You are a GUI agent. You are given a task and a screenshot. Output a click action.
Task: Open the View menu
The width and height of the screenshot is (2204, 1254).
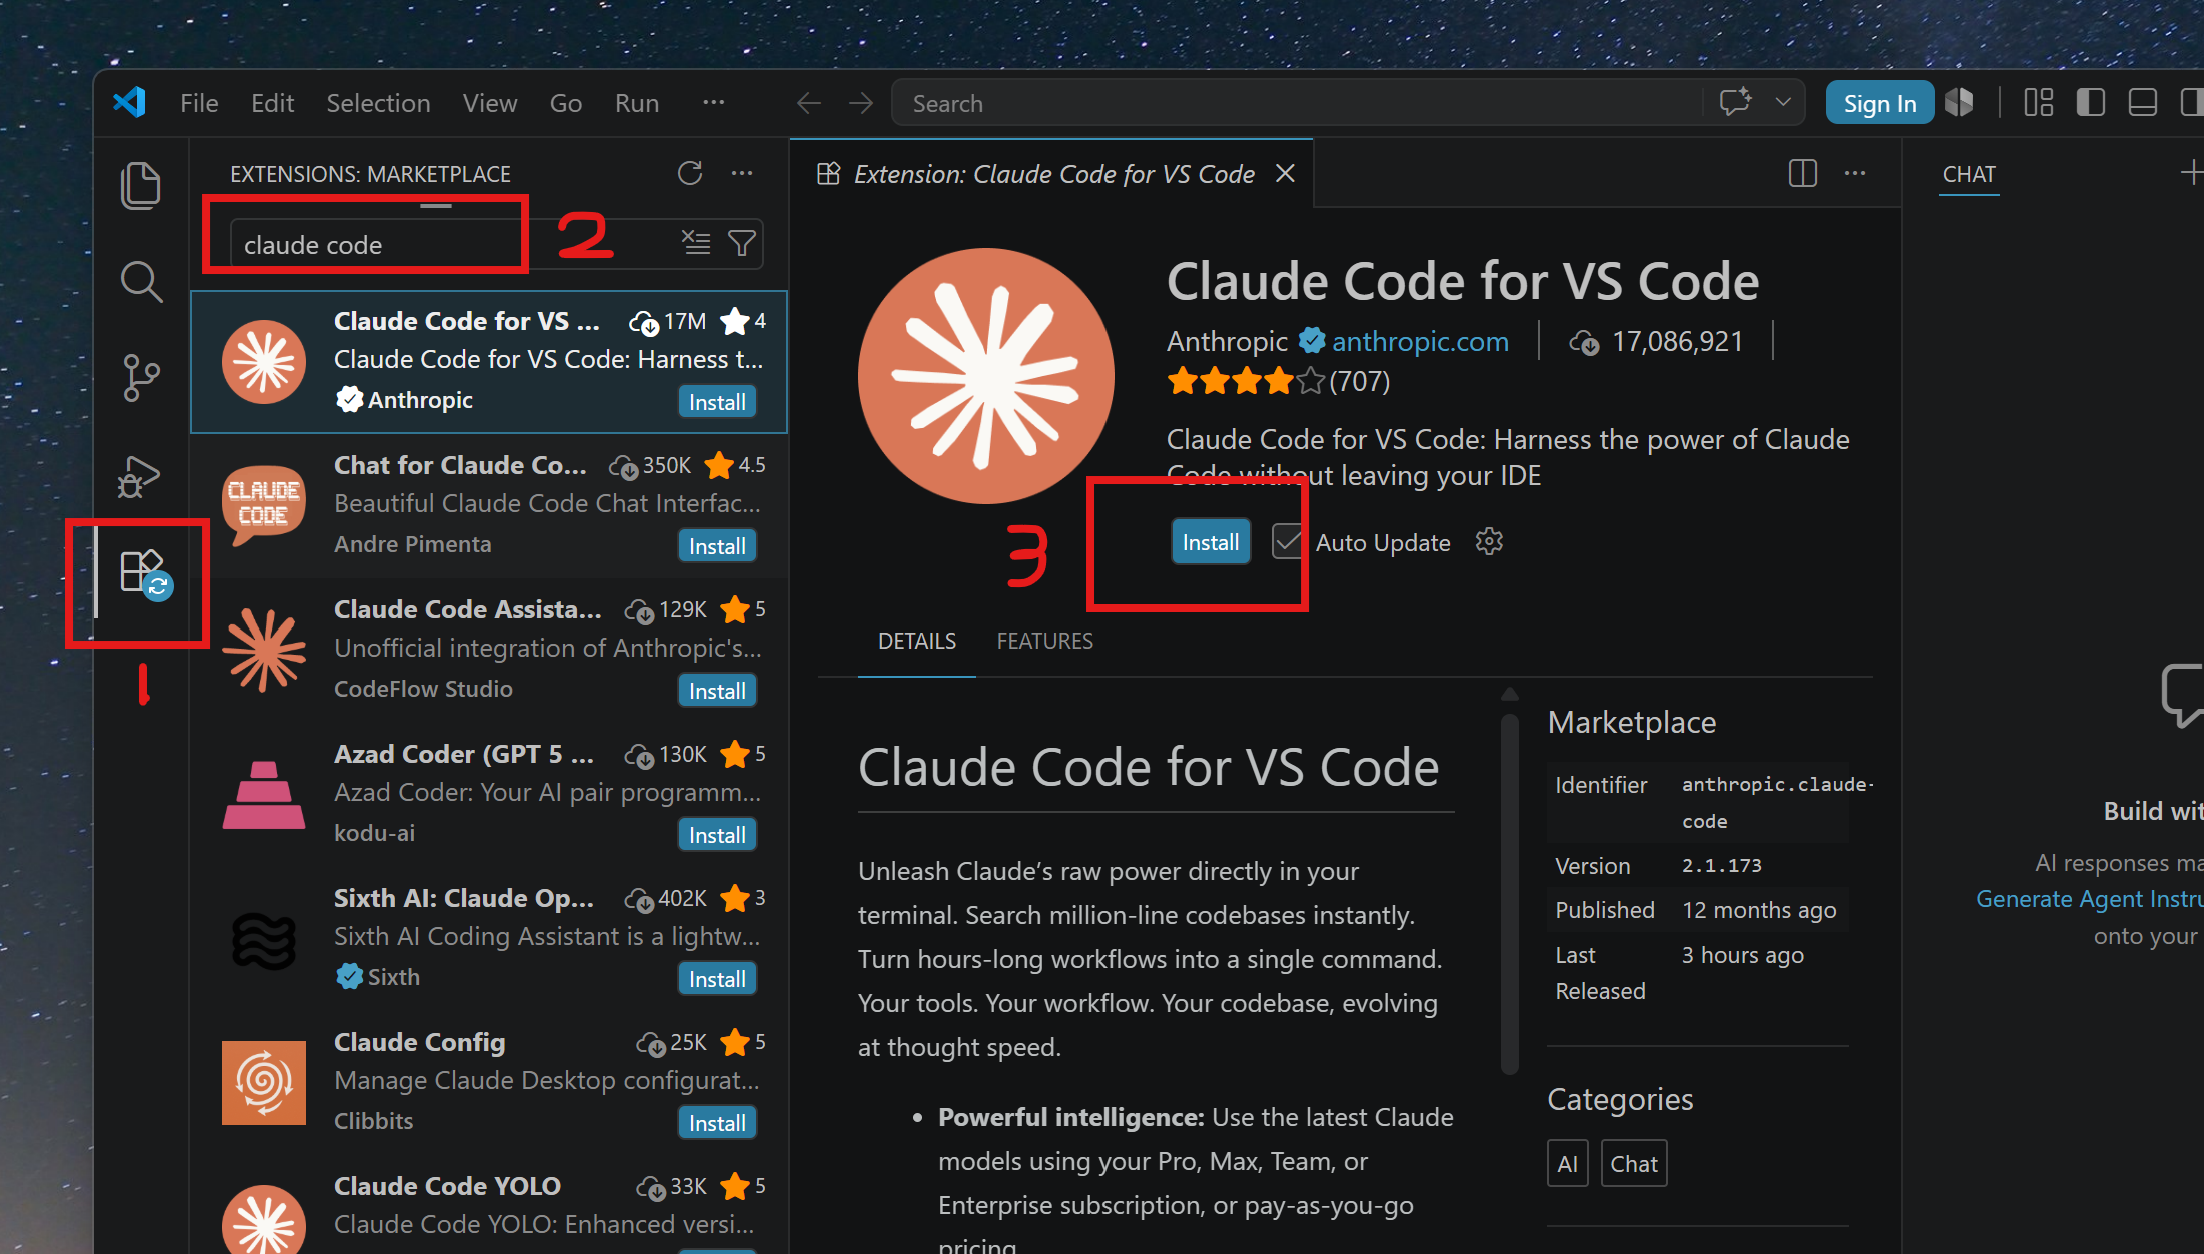(490, 103)
